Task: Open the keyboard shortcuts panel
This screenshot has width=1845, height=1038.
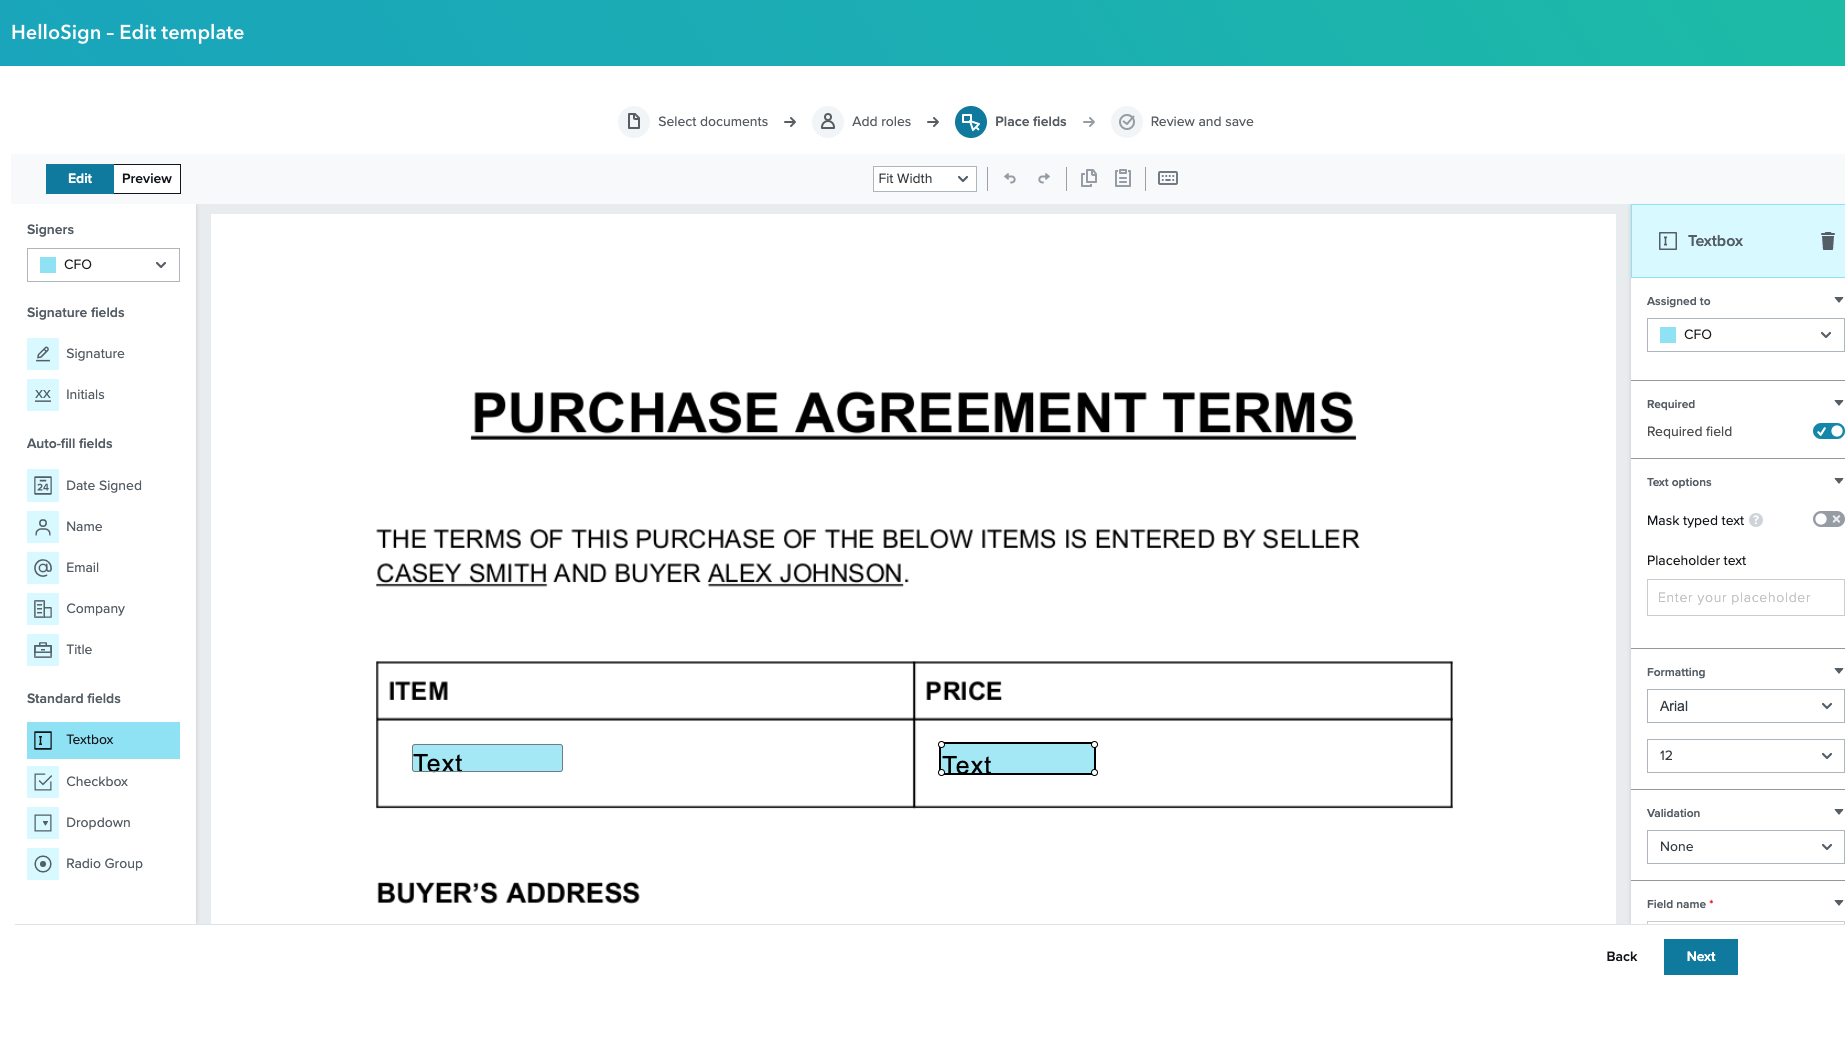Action: tap(1167, 178)
